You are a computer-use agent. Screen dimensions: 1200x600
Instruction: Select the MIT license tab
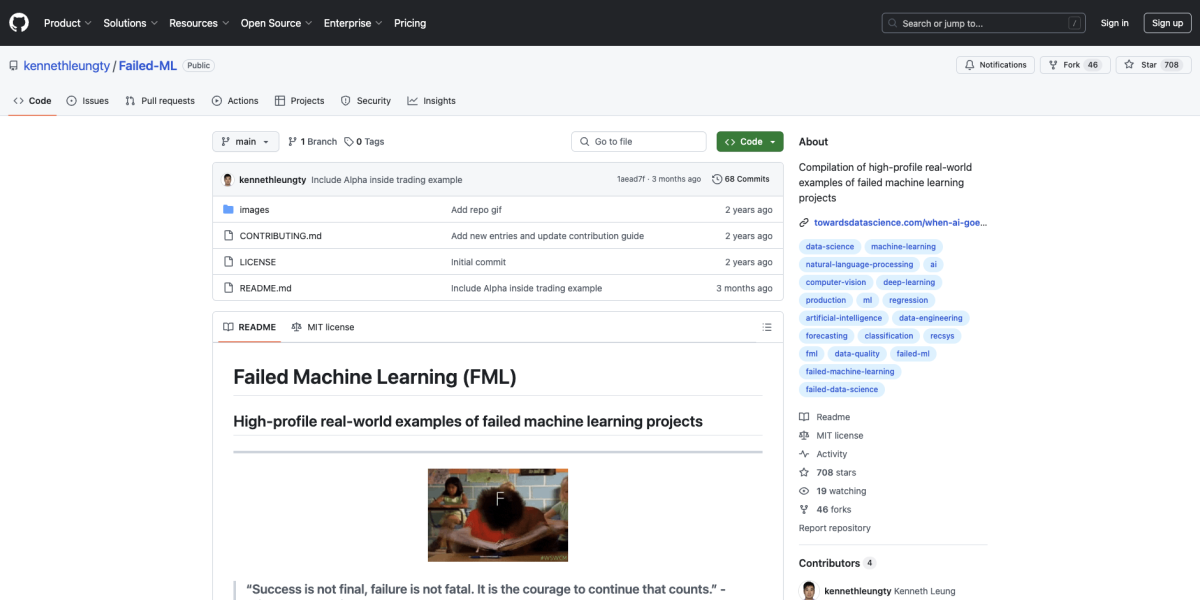pos(323,327)
